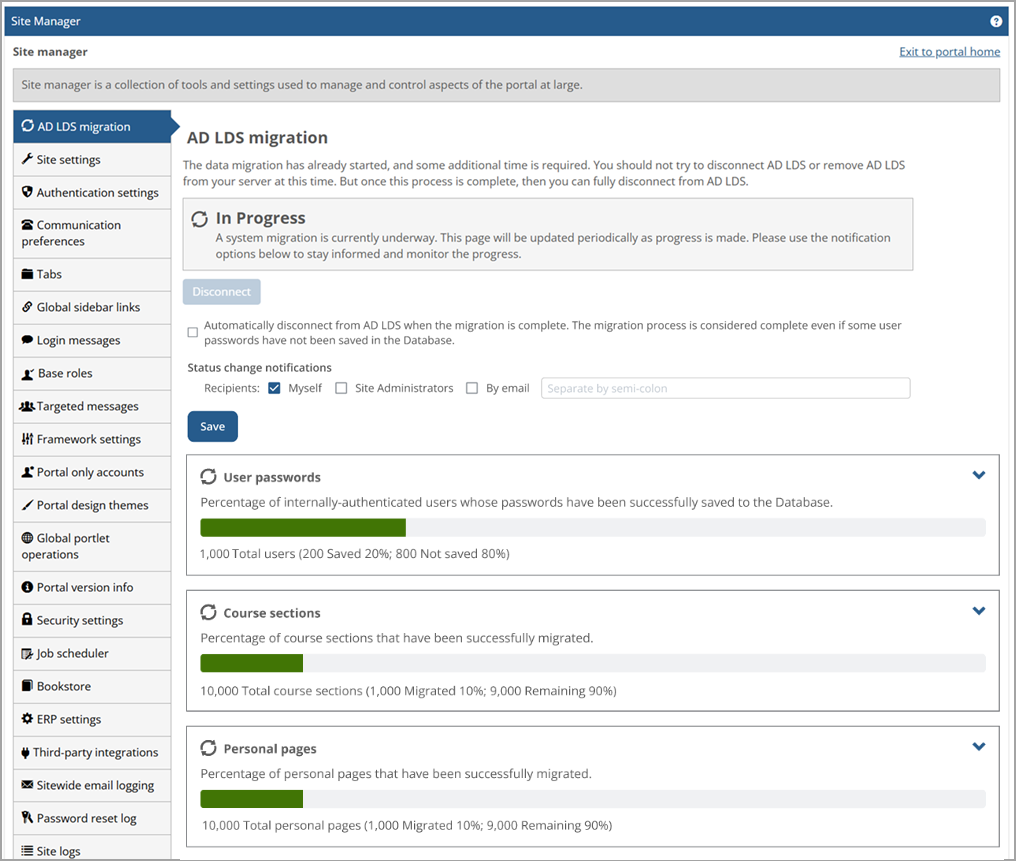The width and height of the screenshot is (1016, 861).
Task: Collapse the User passwords panel chevron
Action: pos(978,475)
